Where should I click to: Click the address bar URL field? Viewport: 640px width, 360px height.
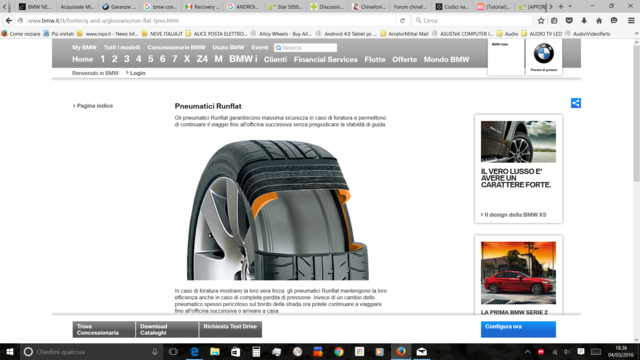pos(210,20)
